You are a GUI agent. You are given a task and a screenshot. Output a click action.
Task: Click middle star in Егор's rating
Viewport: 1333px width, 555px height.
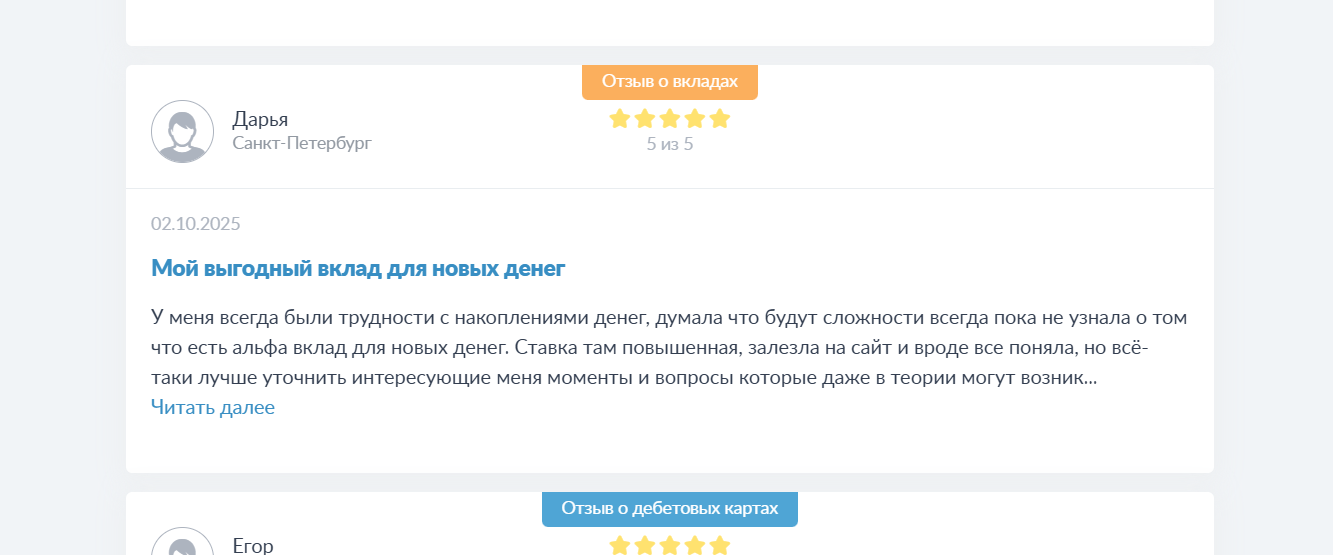[670, 546]
